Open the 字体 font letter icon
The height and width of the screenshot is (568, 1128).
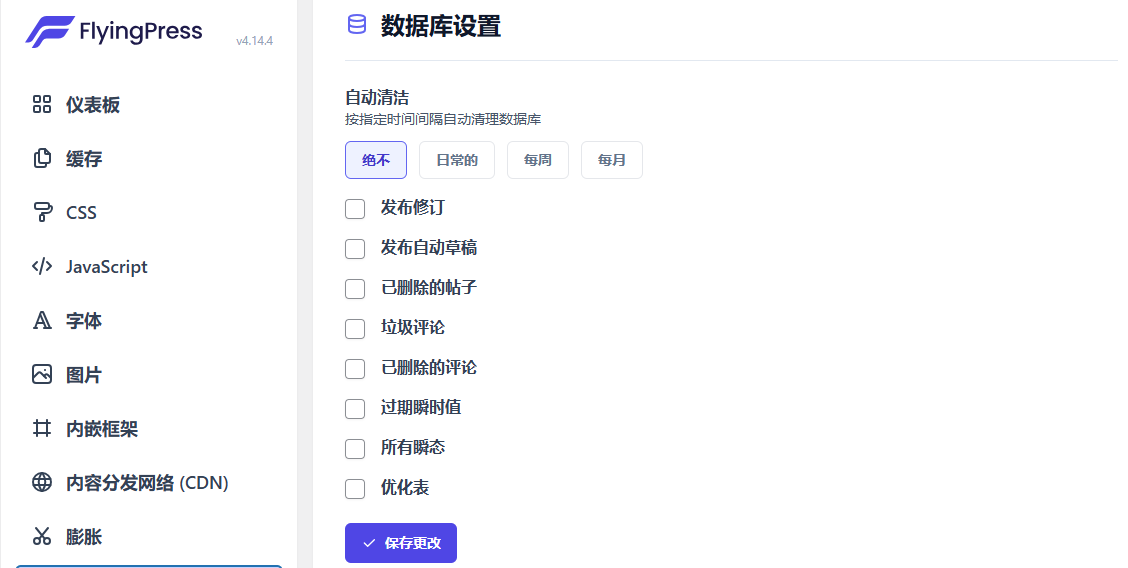[42, 321]
